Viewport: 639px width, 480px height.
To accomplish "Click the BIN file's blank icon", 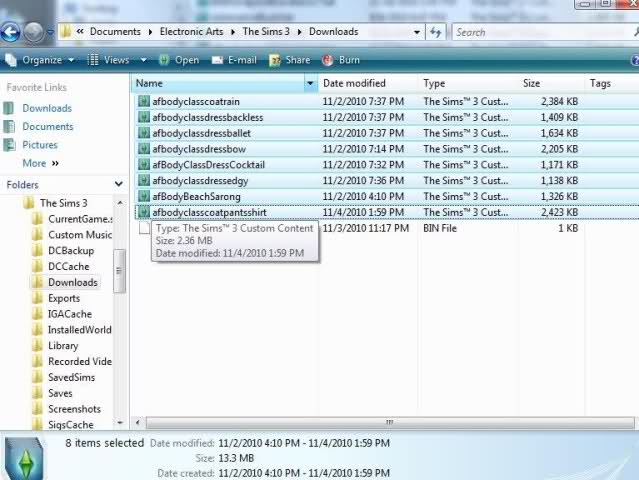I will 144,228.
